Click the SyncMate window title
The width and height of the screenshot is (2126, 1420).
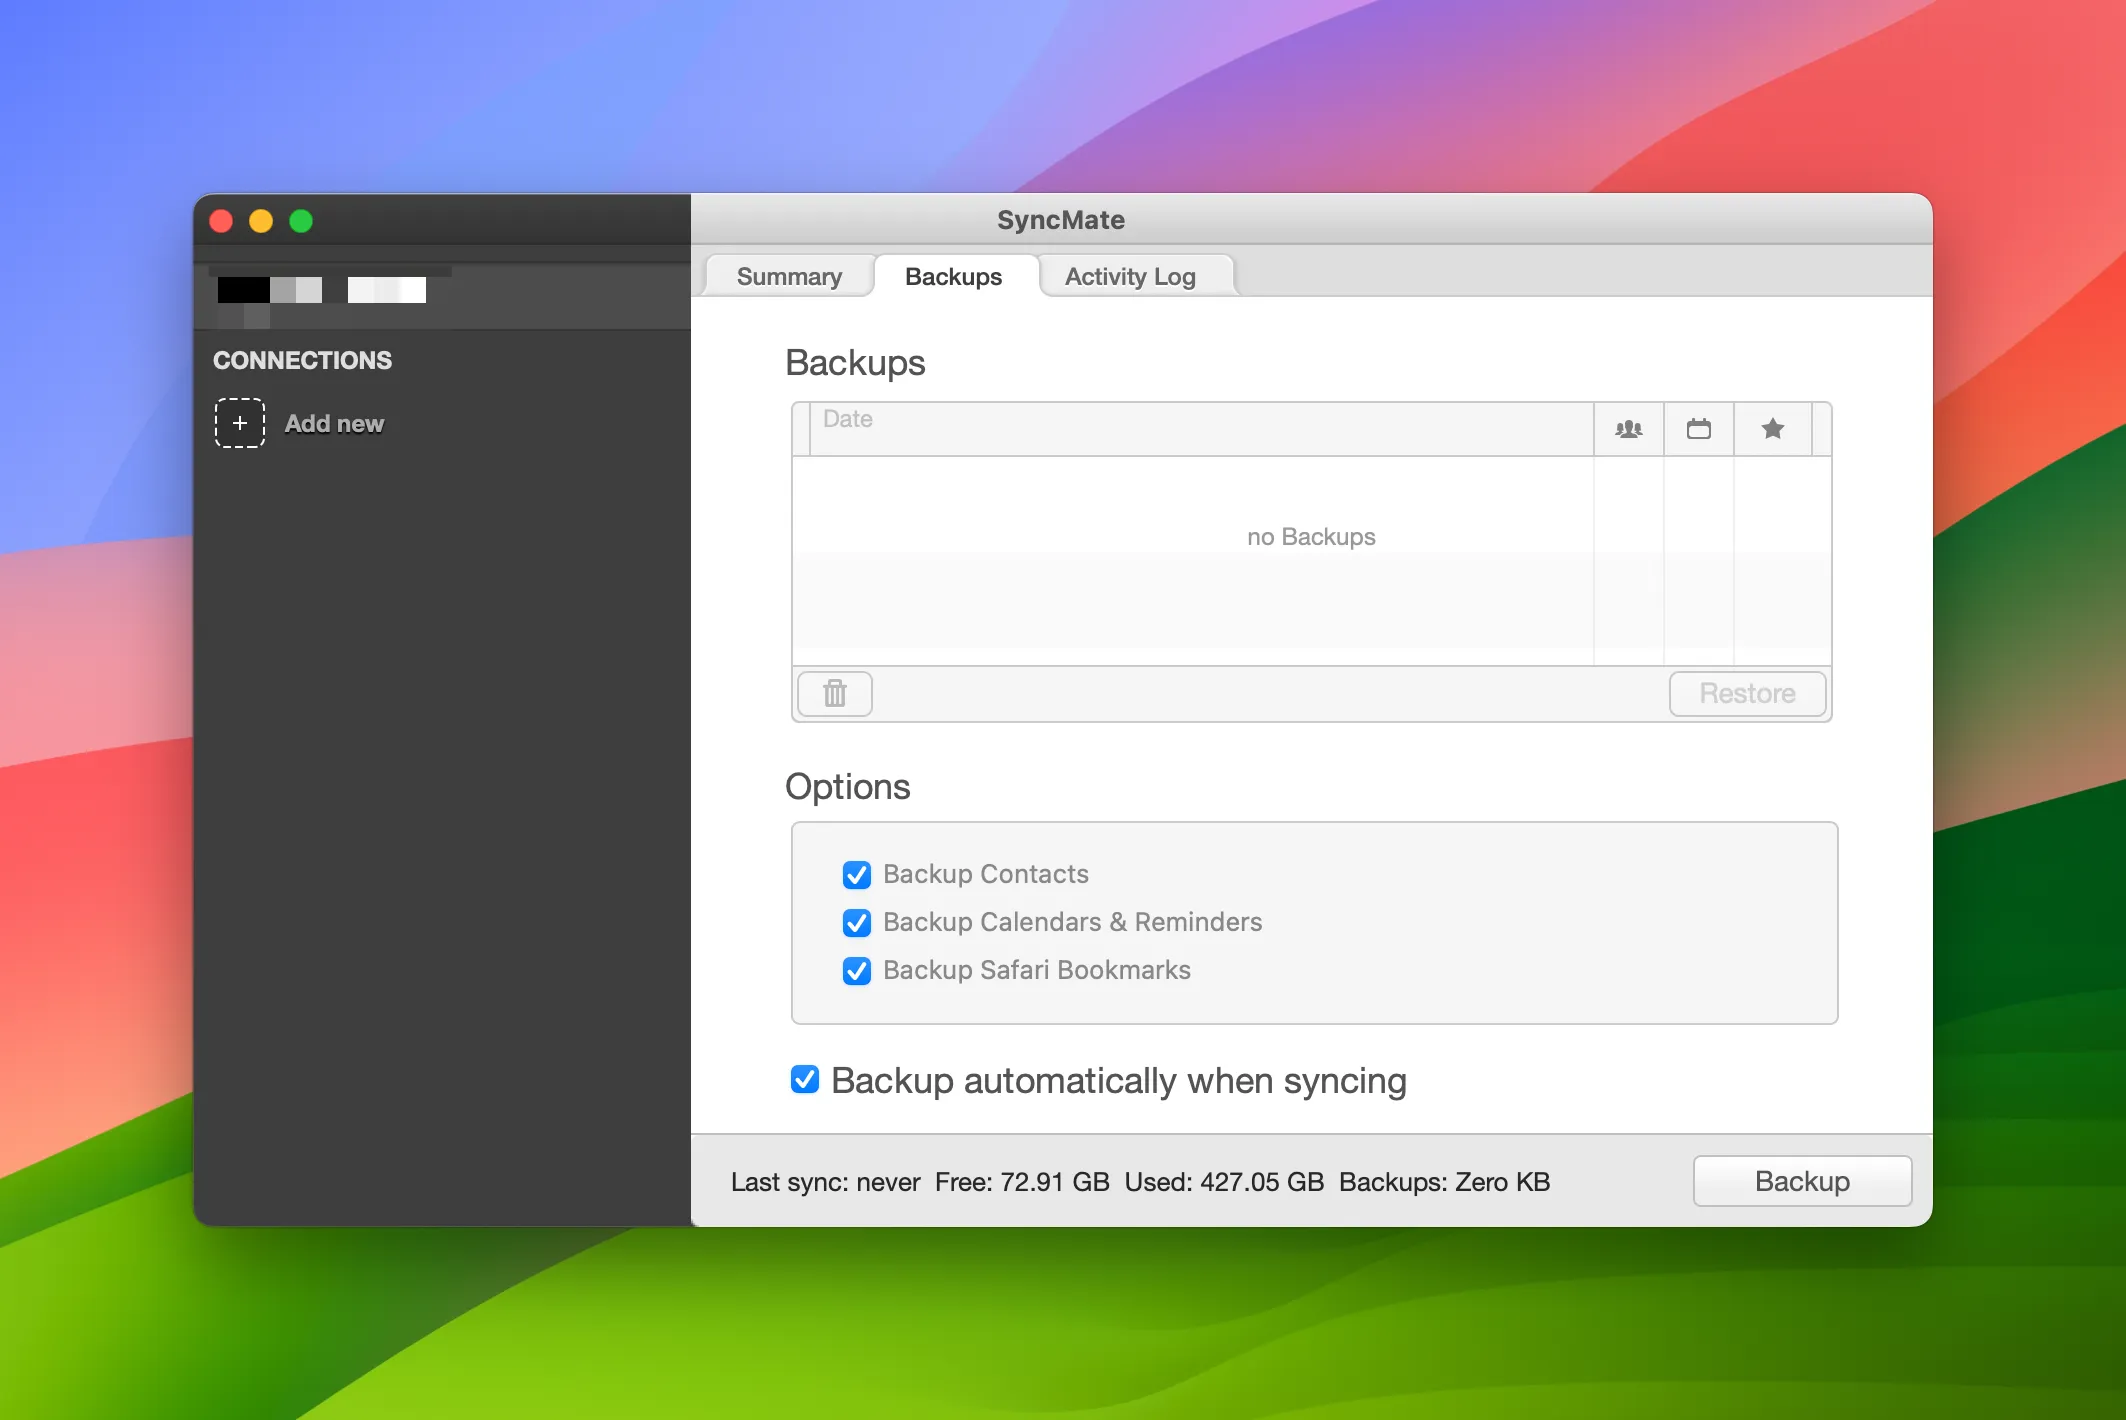(1060, 220)
